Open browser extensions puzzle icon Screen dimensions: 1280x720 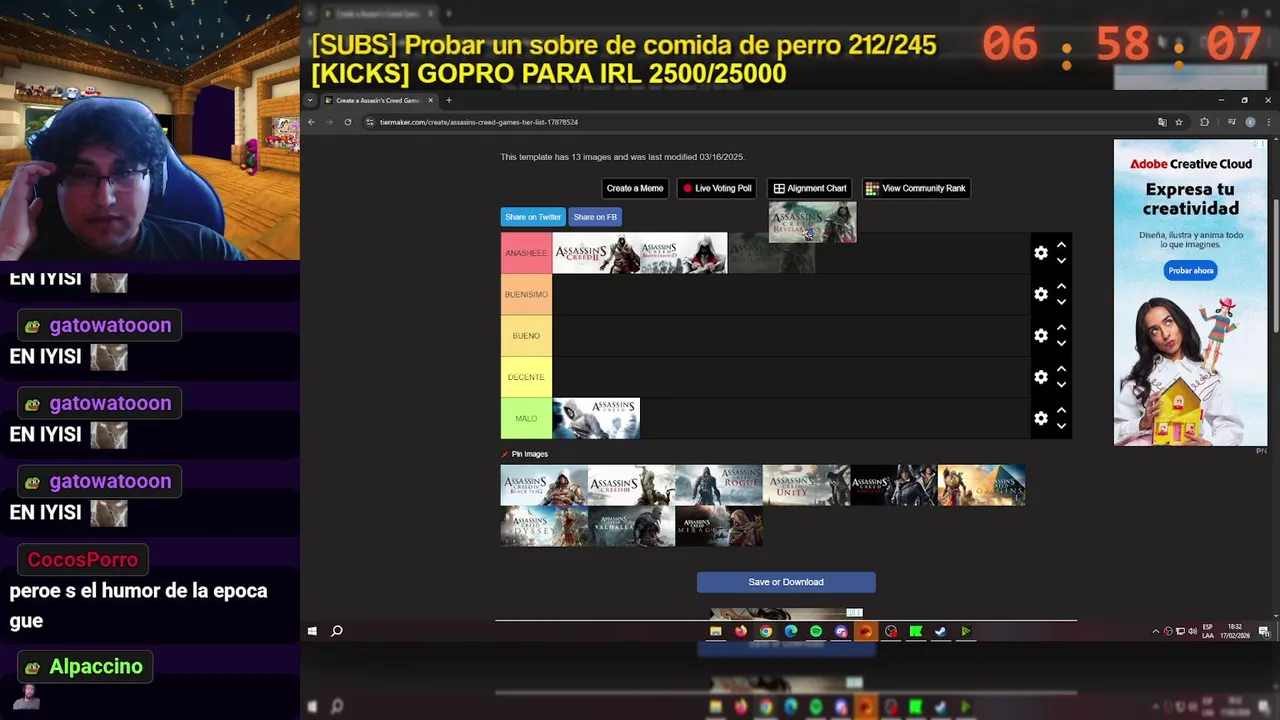coord(1204,122)
